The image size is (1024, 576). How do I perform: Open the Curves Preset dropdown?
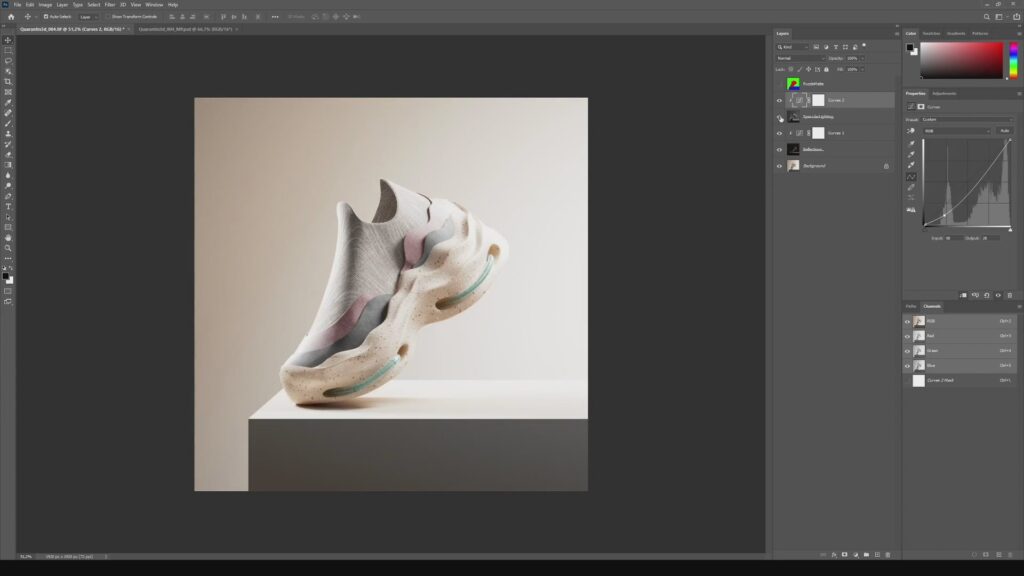coord(967,120)
